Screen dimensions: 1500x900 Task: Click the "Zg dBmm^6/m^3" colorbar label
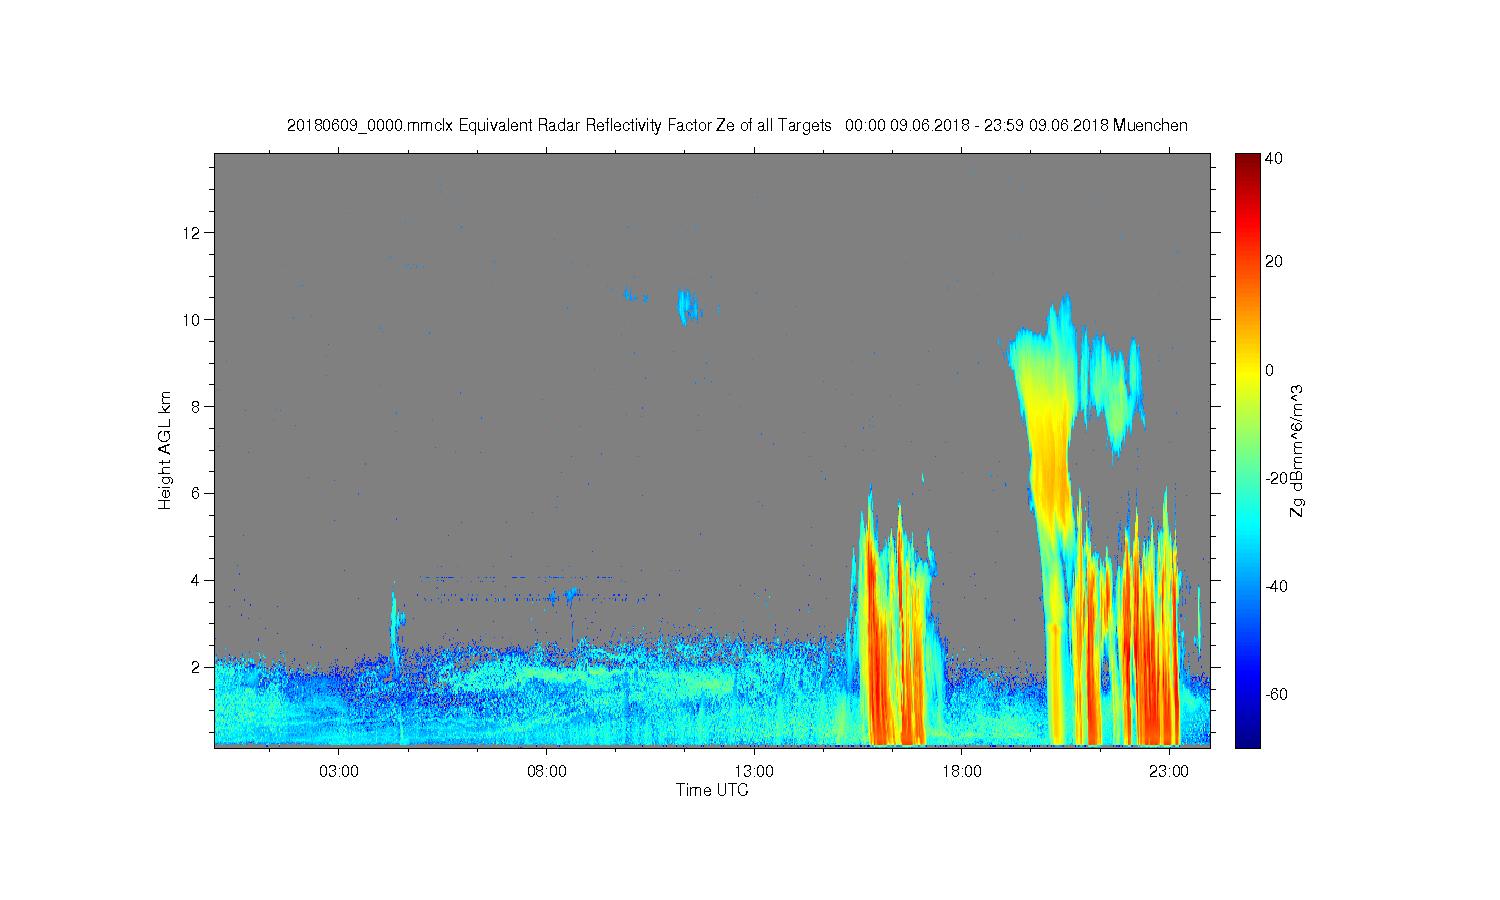(1297, 451)
